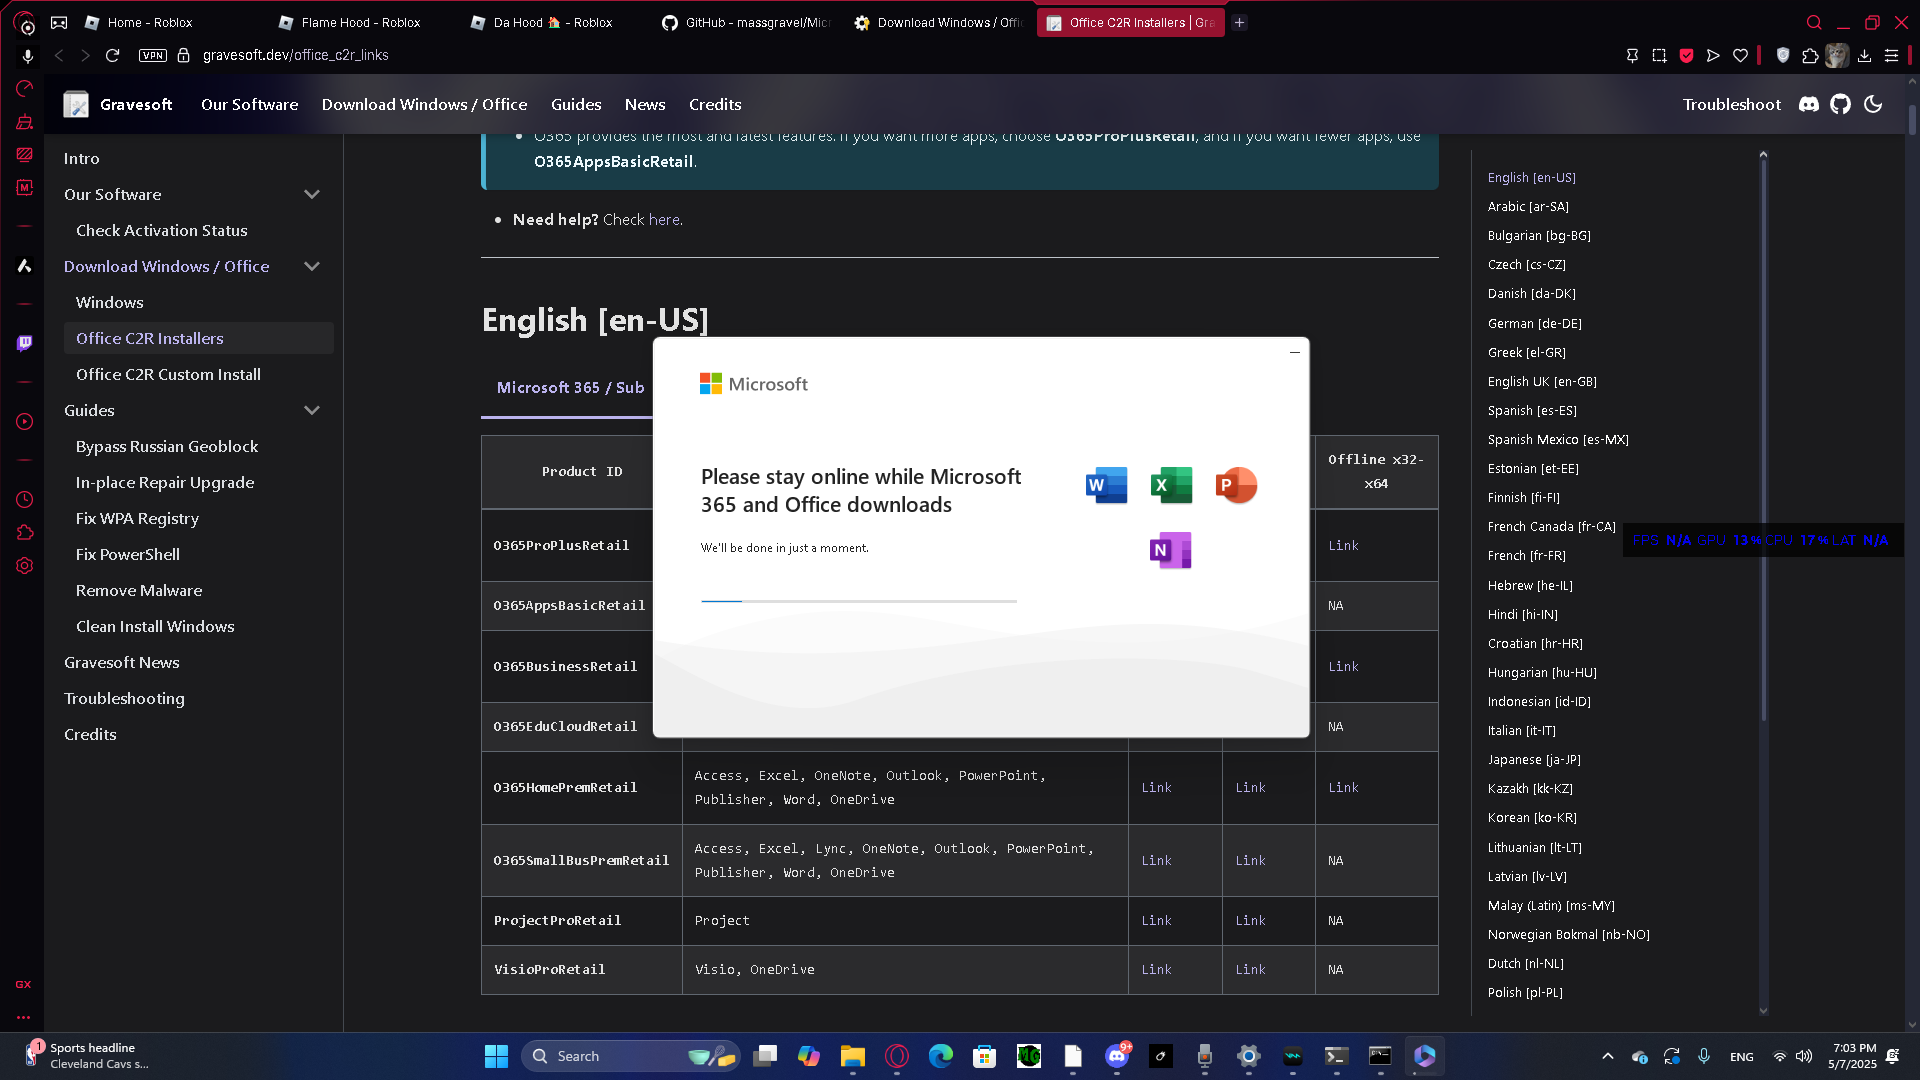The image size is (1920, 1080).
Task: Collapse the Guides sidebar section
Action: coord(312,410)
